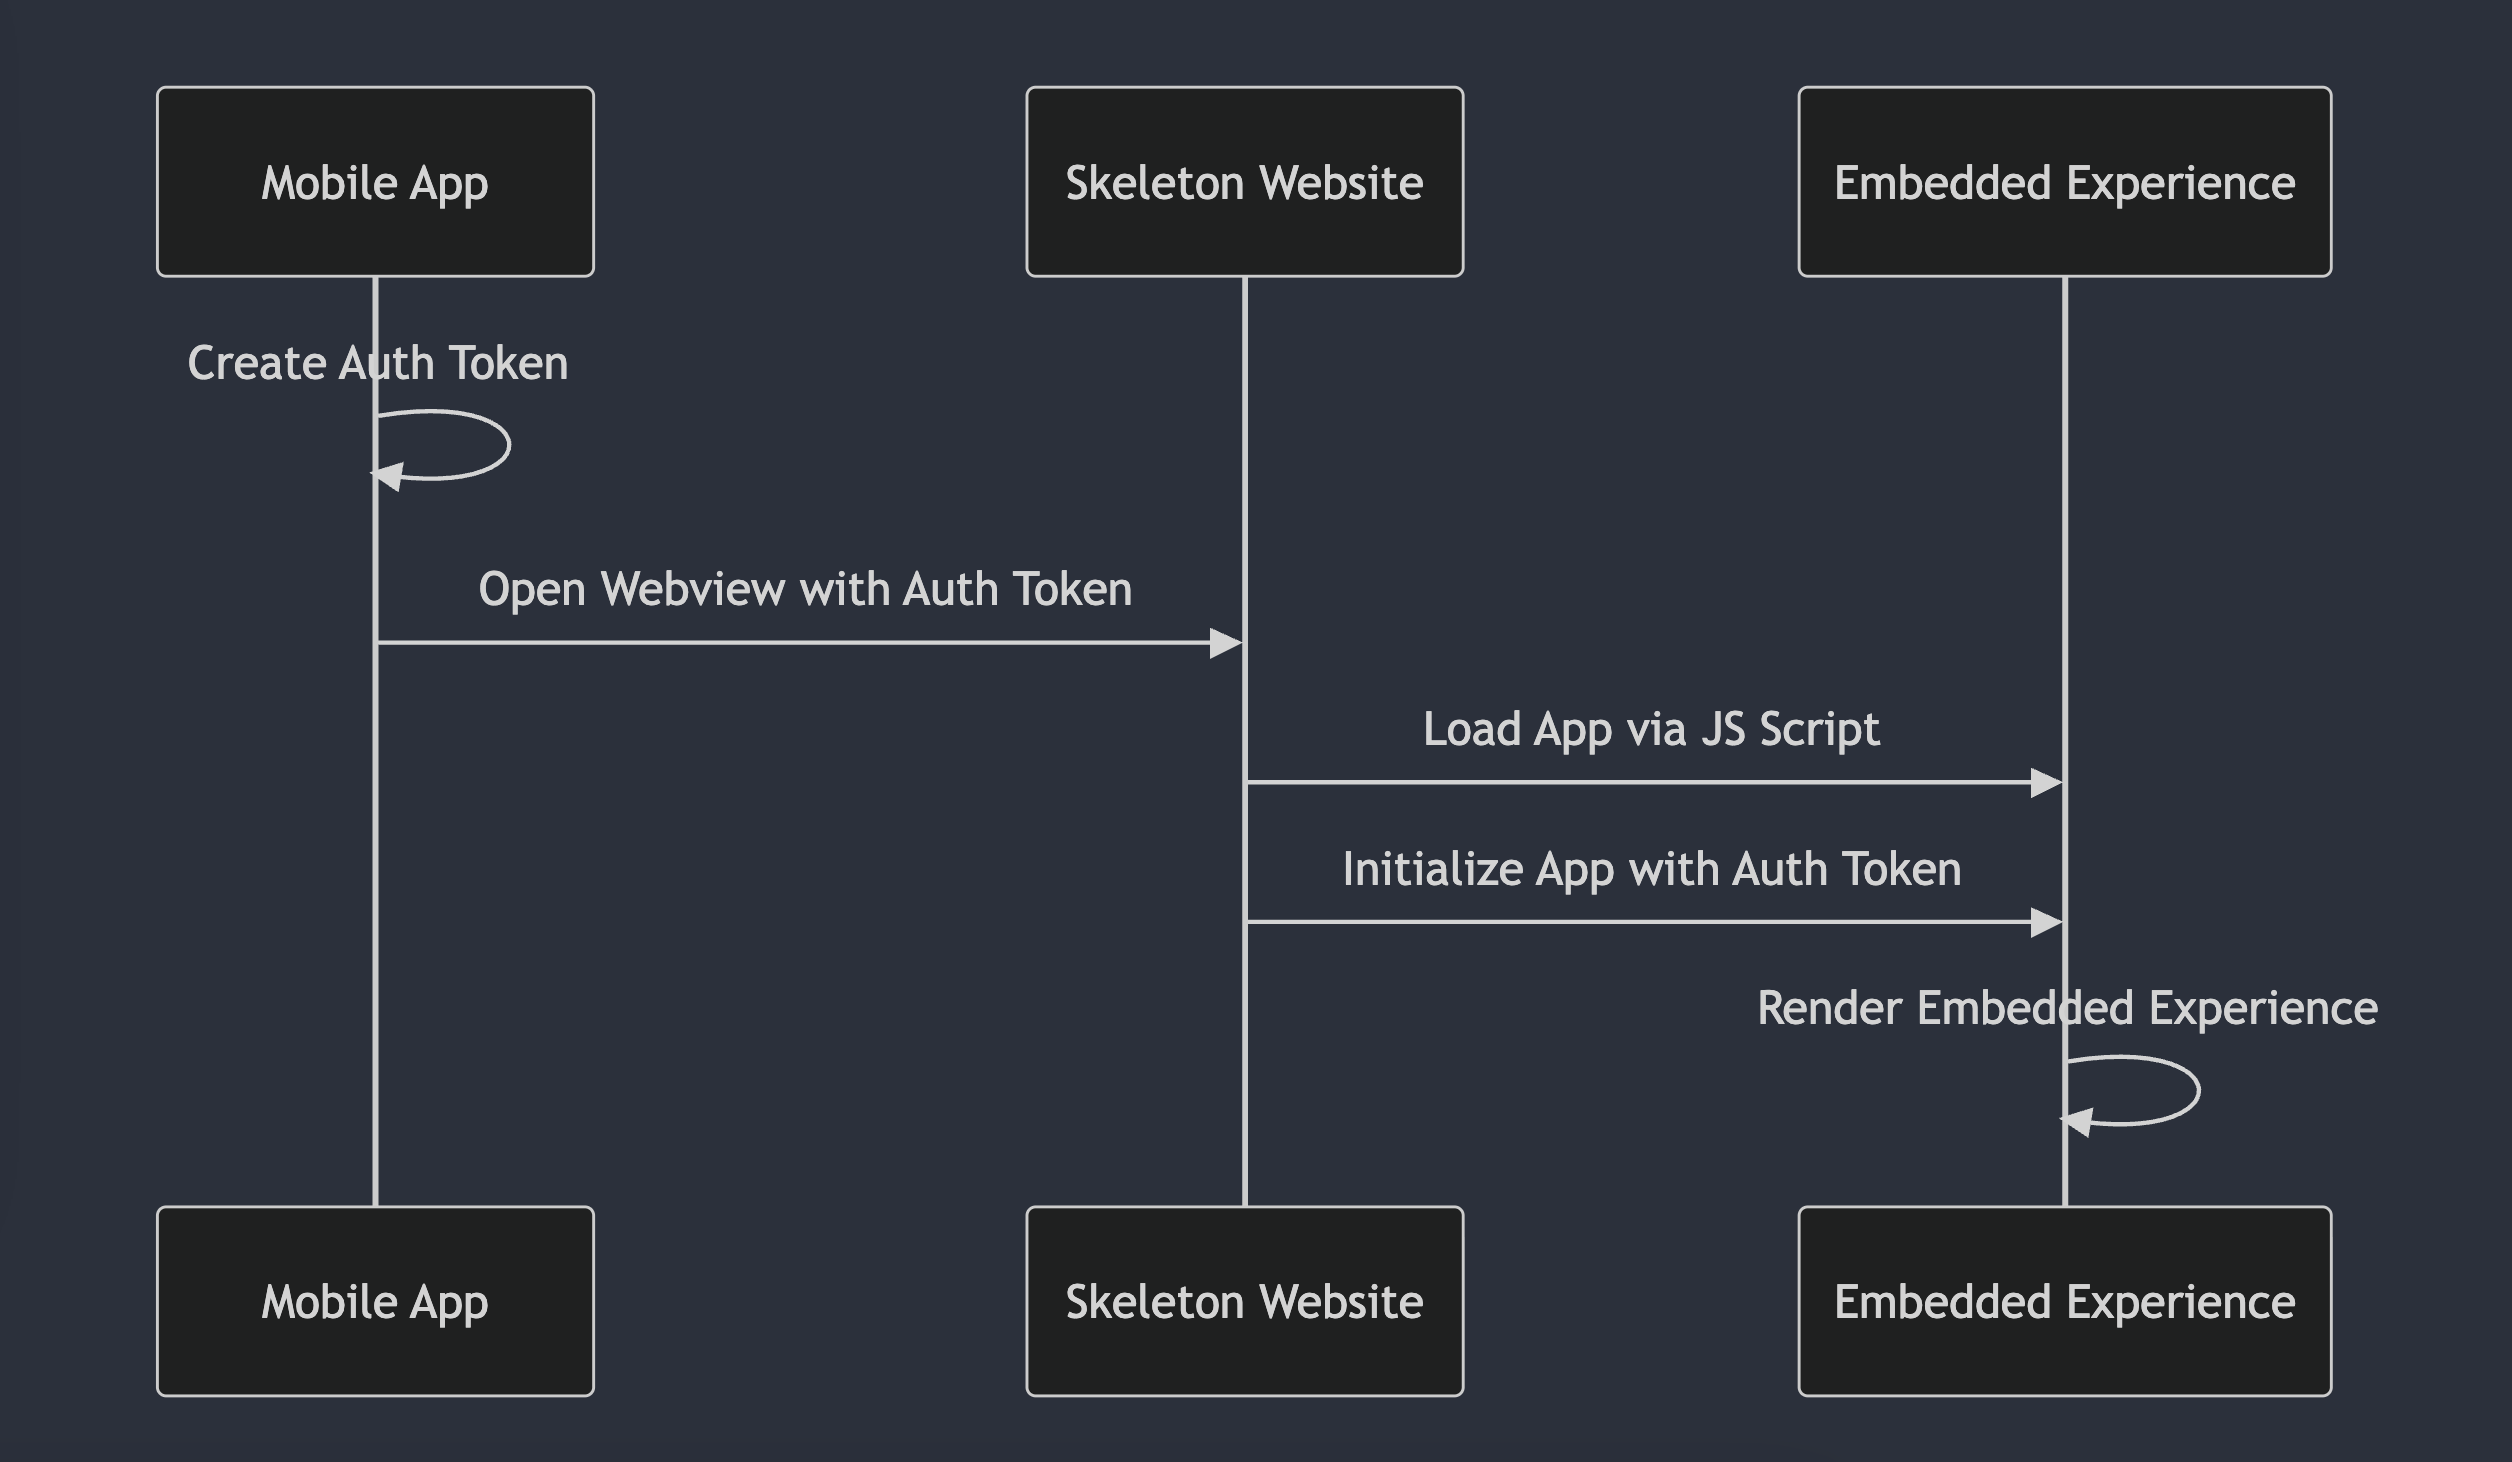Image resolution: width=2512 pixels, height=1462 pixels.
Task: Click the top Skeleton Website participant box
Action: (x=1244, y=182)
